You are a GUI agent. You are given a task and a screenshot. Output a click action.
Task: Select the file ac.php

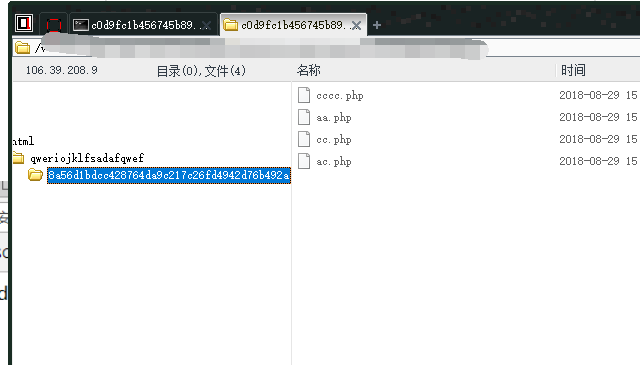click(x=333, y=162)
